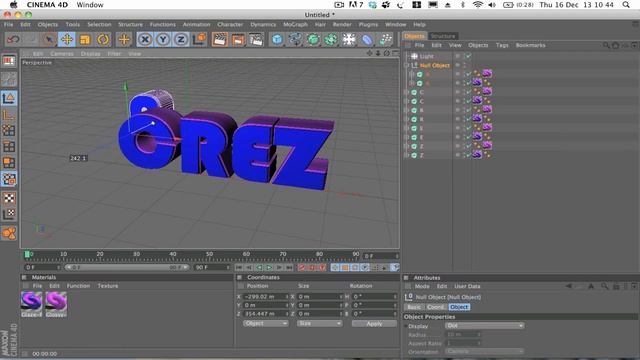The image size is (640, 360).
Task: Click the green NURBS generator icon
Action: [313, 40]
